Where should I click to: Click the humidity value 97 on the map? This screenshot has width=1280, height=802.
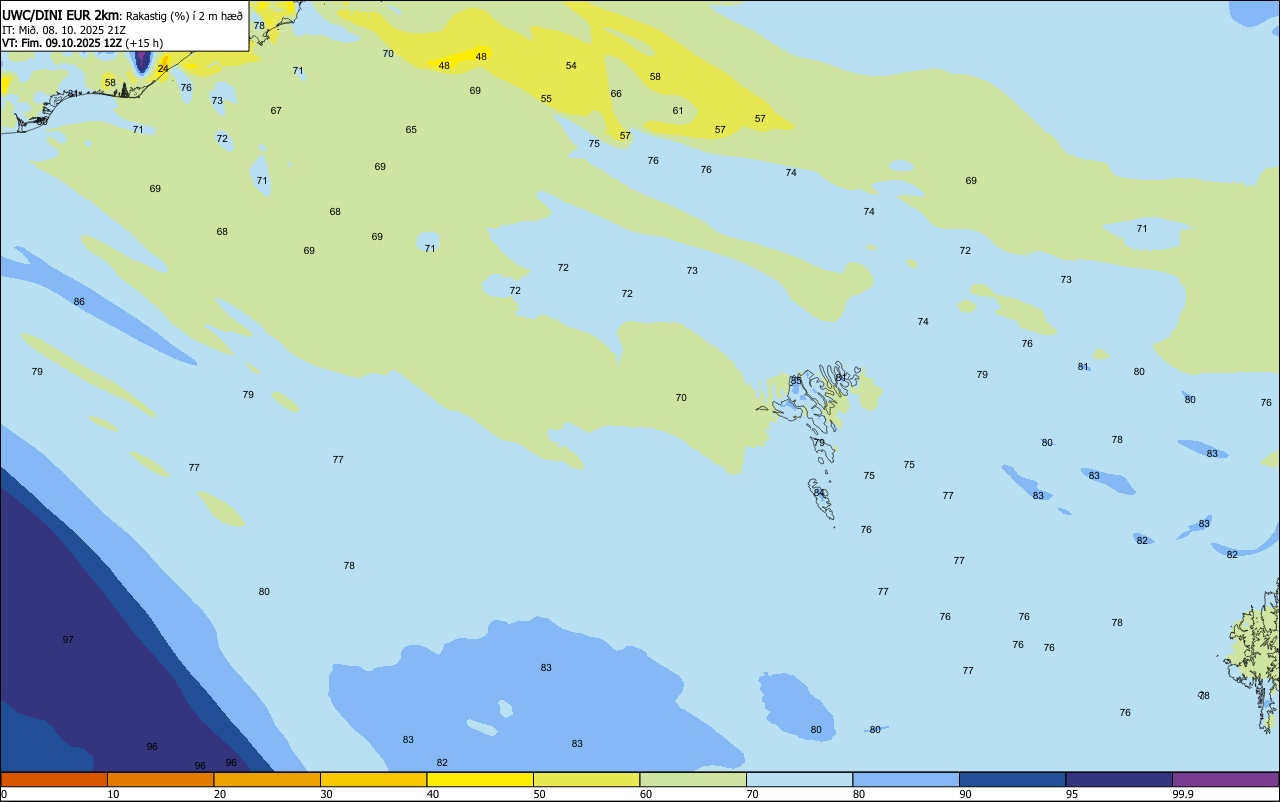click(68, 639)
